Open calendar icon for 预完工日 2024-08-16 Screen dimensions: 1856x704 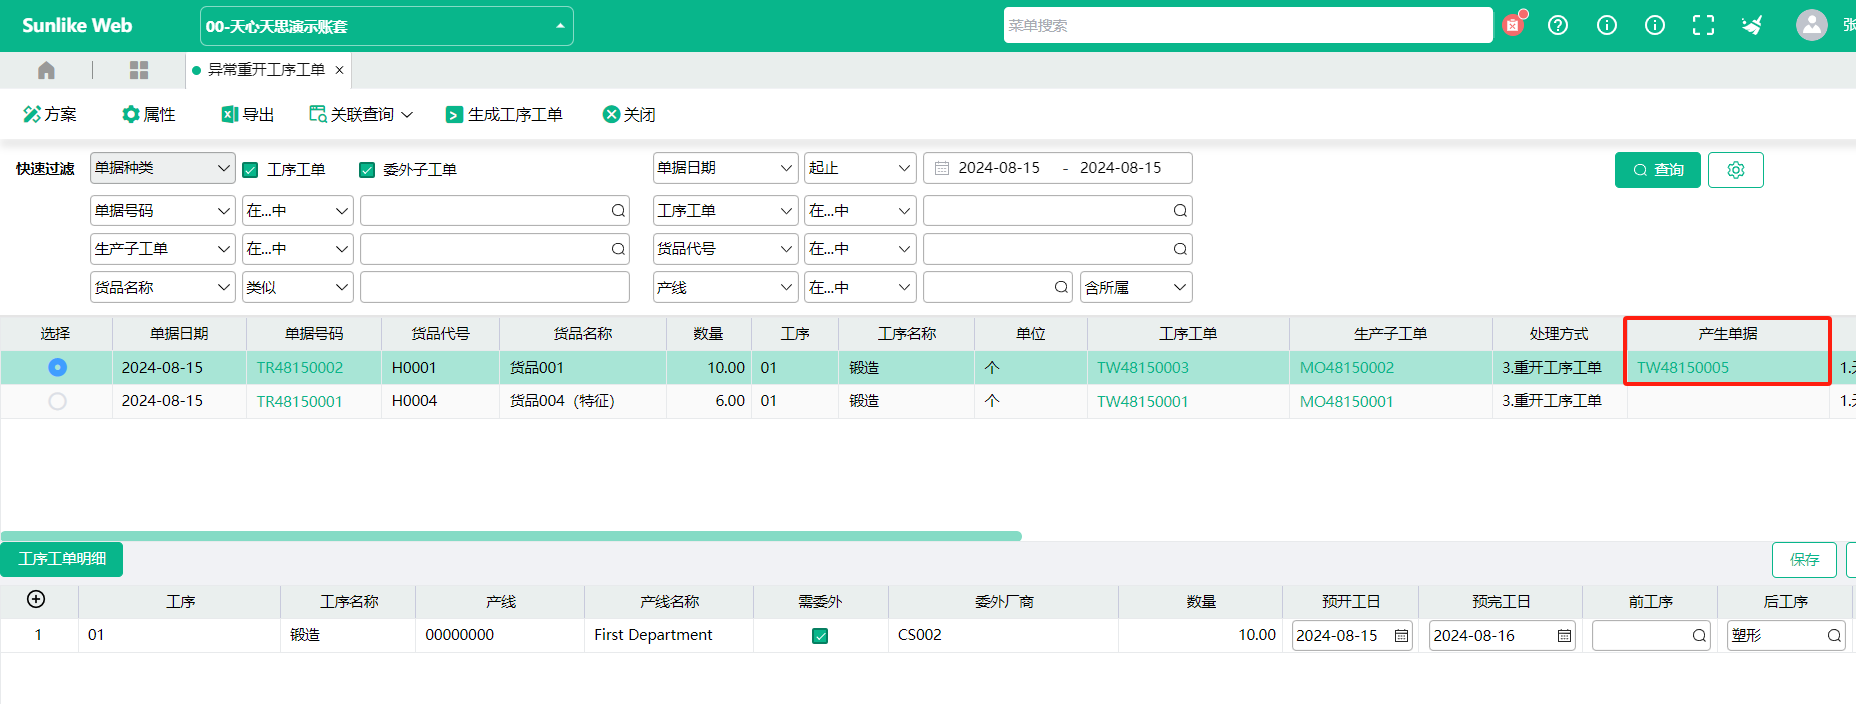1564,636
